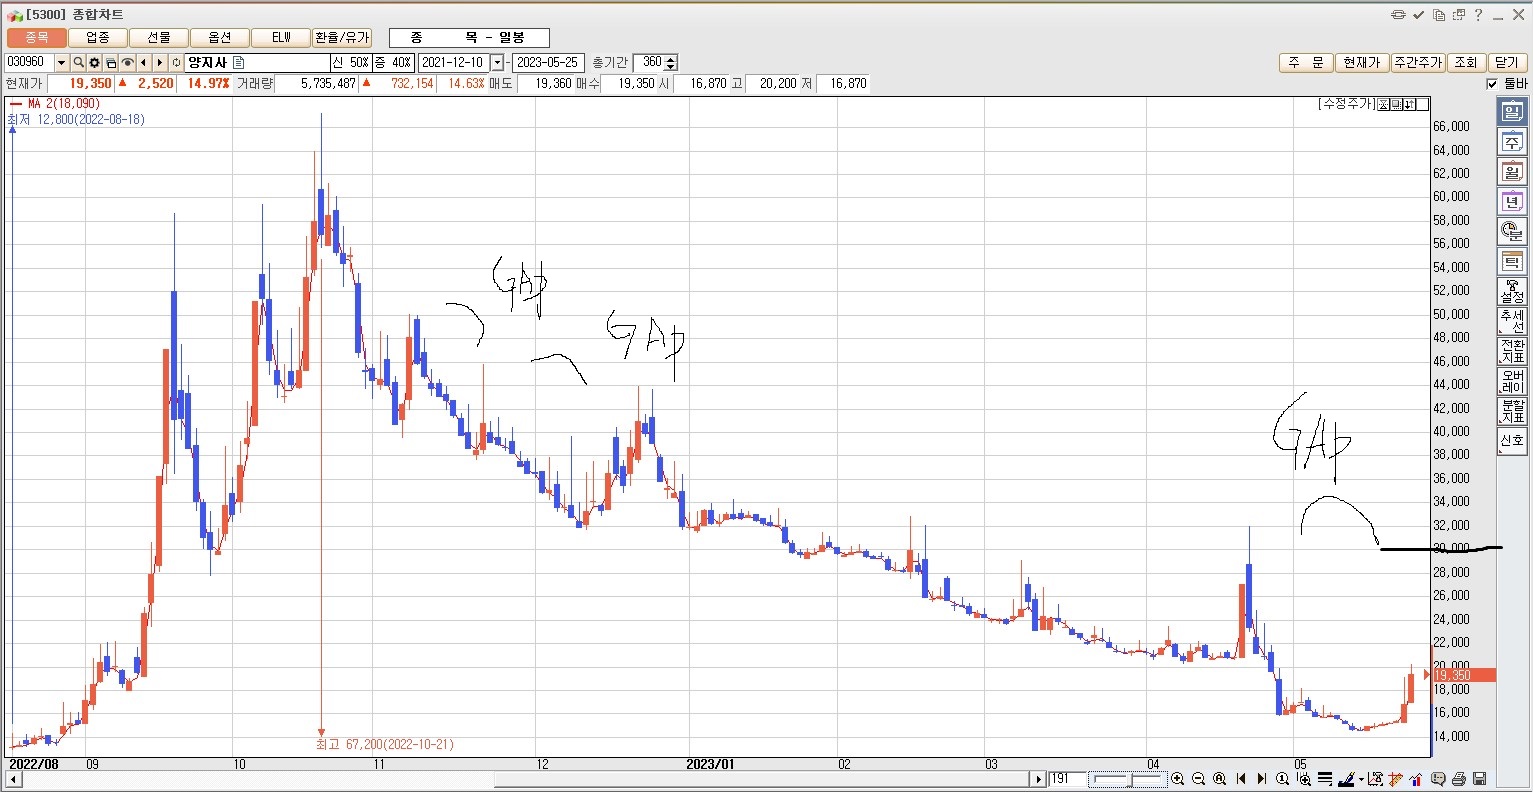Viewport: 1533px width, 792px height.
Task: Click the printer icon to print chart
Action: tap(1459, 779)
